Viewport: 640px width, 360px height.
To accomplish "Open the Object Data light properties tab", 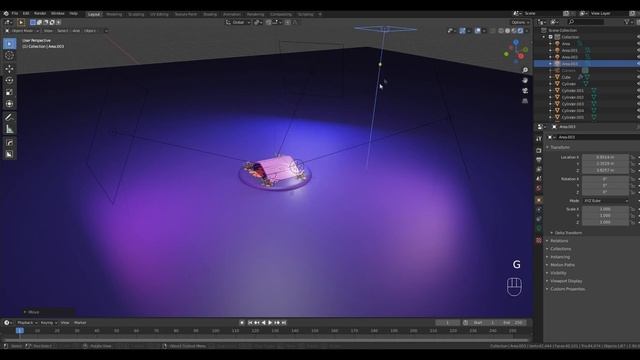I will (x=539, y=228).
